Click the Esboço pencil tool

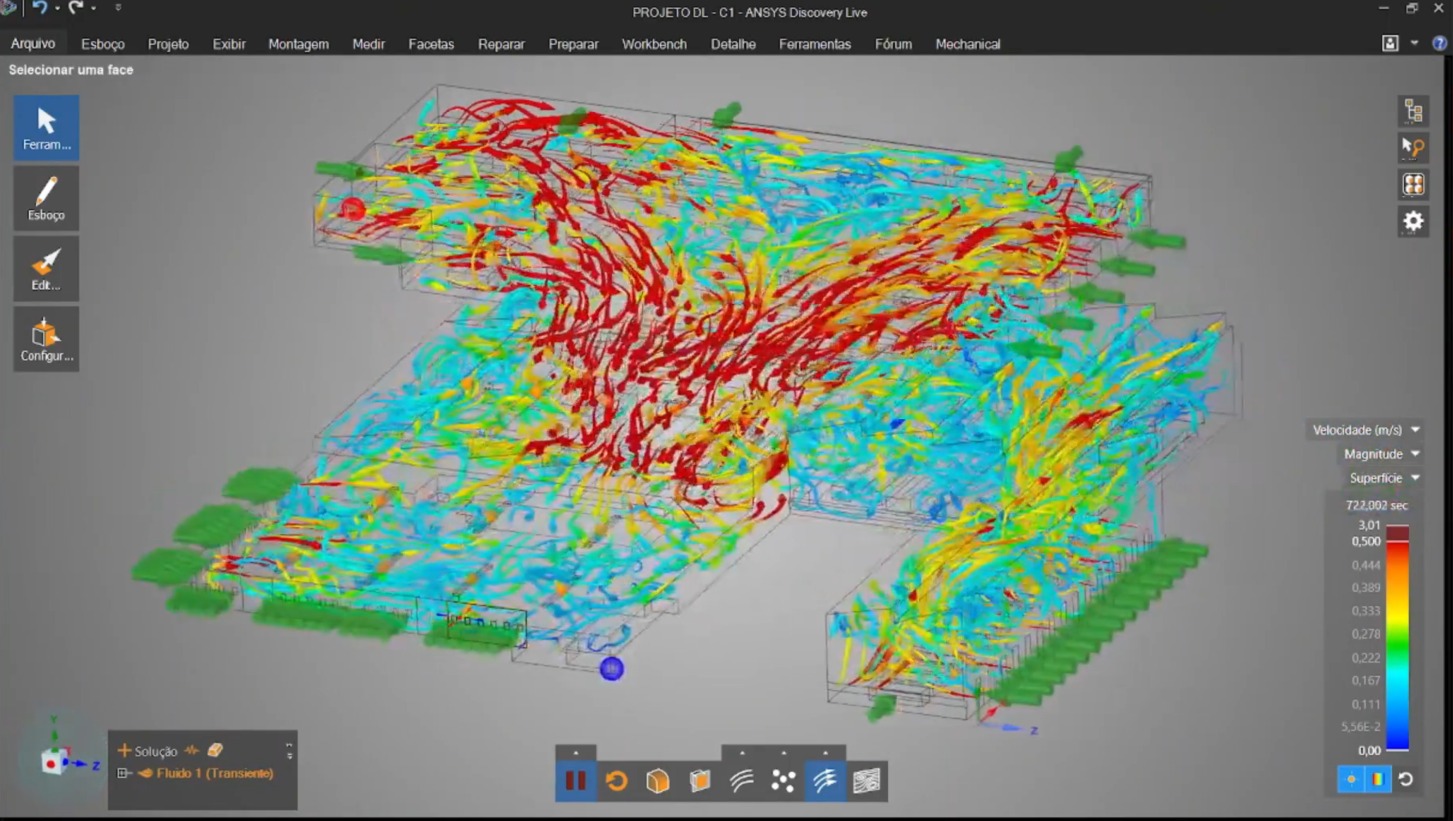coord(46,199)
